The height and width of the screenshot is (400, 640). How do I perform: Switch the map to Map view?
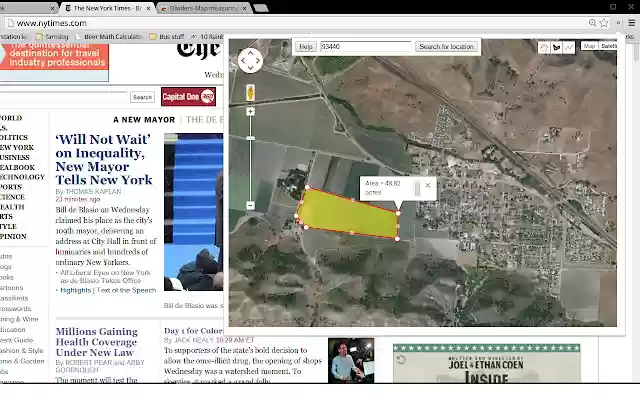(589, 46)
